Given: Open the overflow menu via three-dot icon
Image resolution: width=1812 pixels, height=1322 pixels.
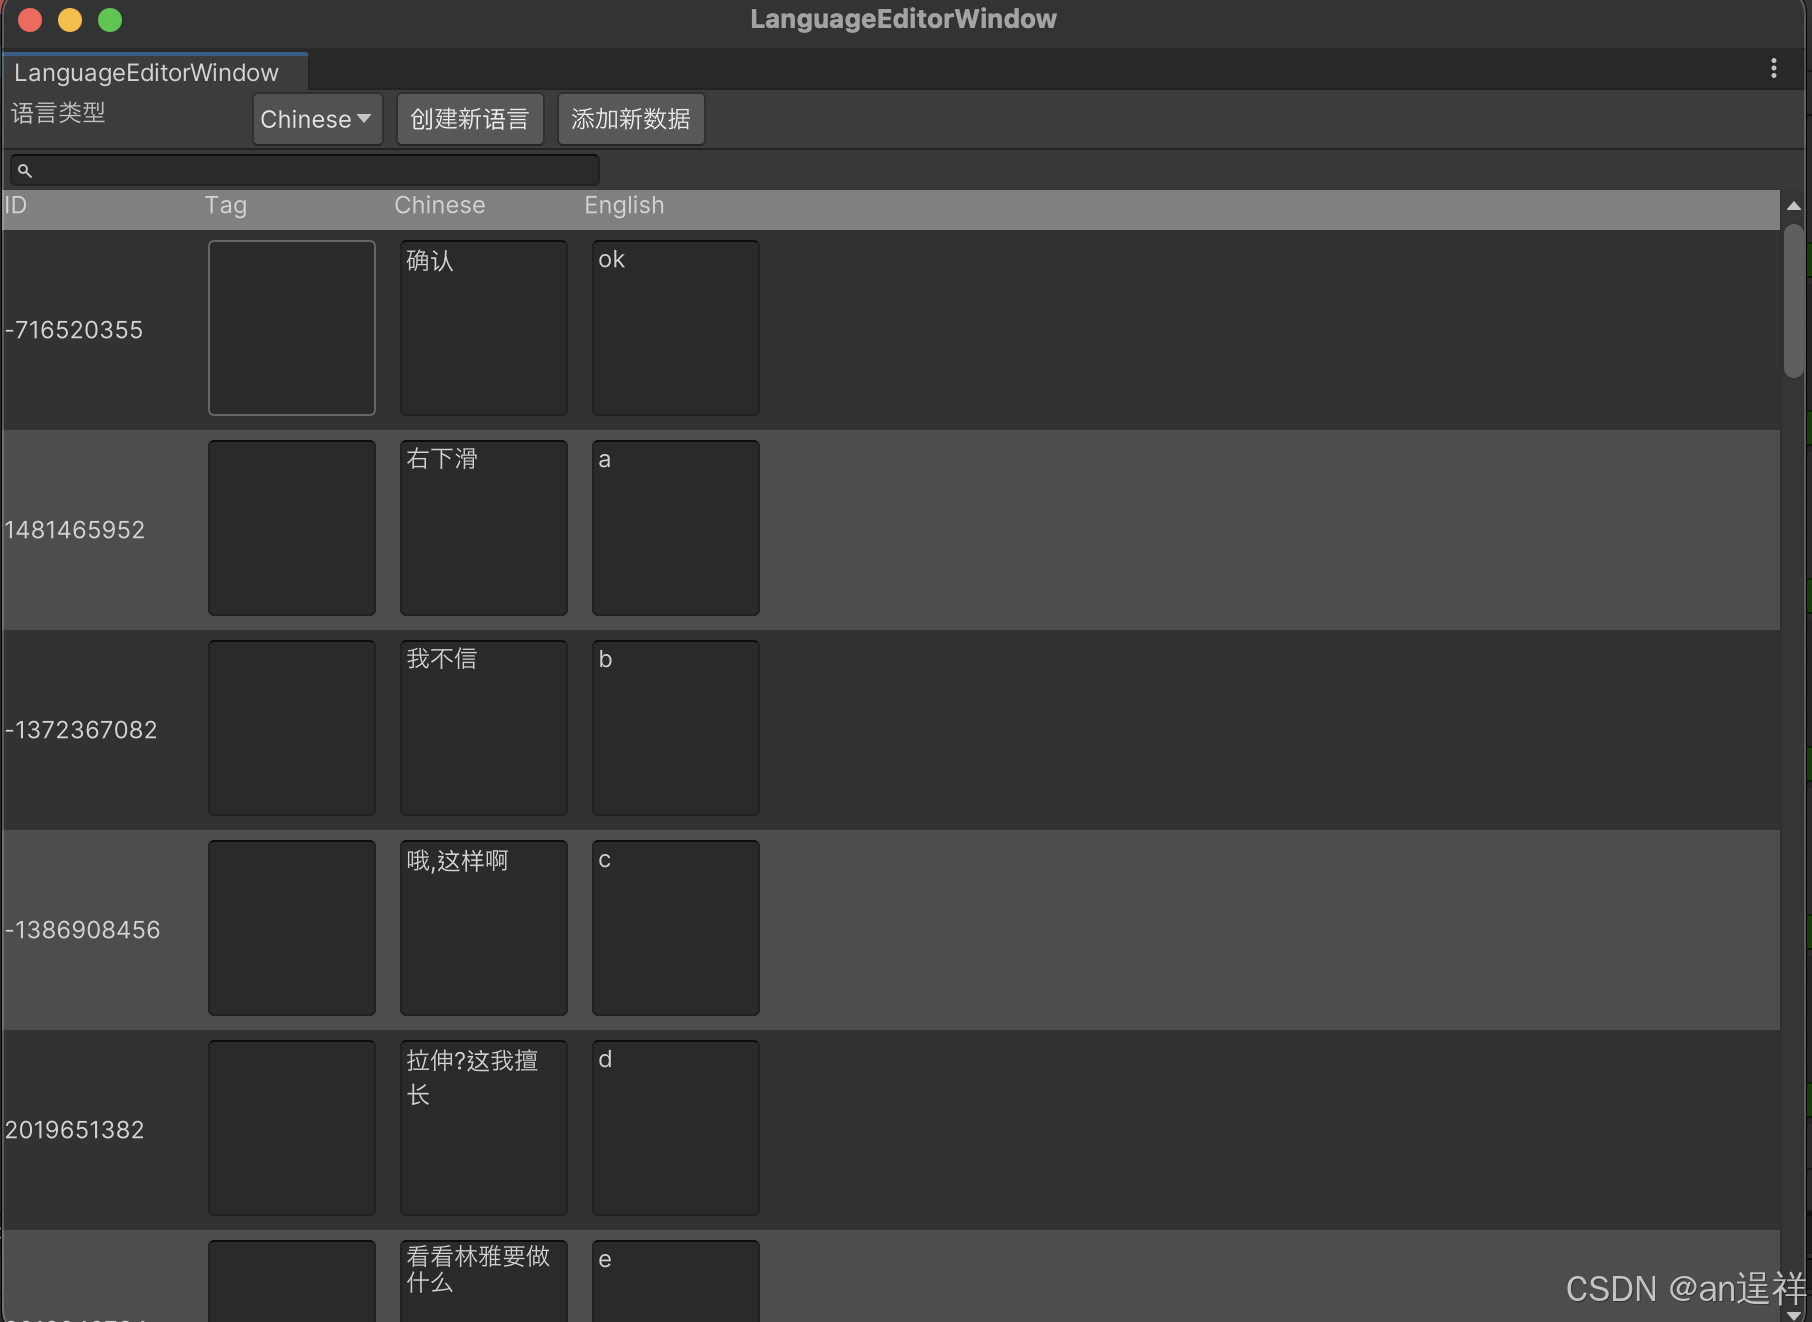Looking at the screenshot, I should click(x=1775, y=68).
